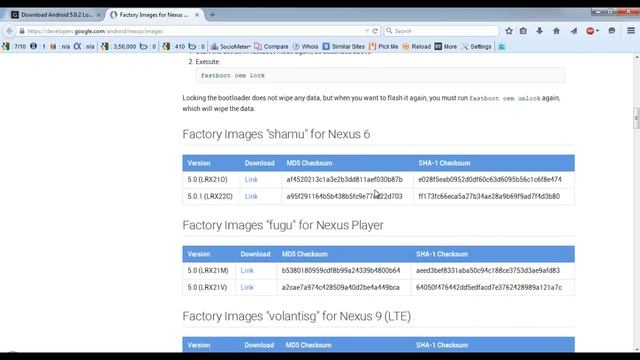Click the Factory Images "fugu" for Nexus Player heading
Screen dimensions: 640x360
coord(283,225)
